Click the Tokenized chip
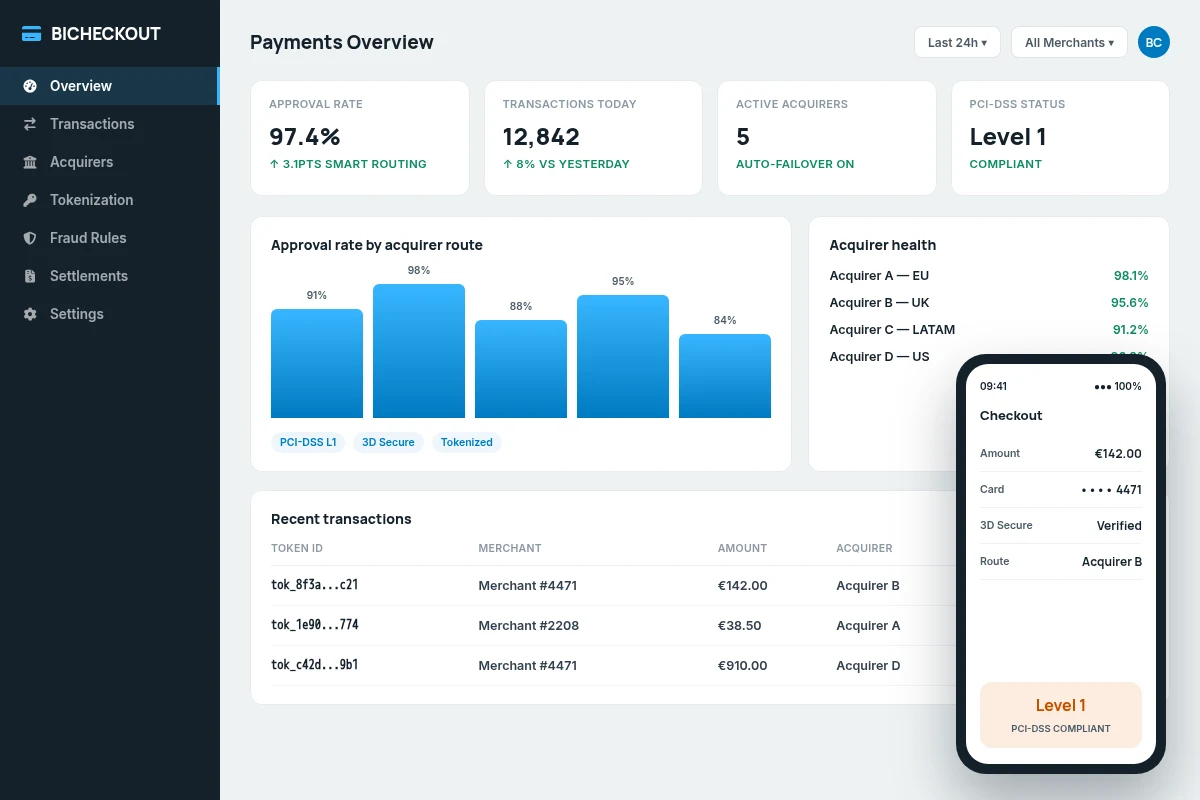 (x=467, y=442)
